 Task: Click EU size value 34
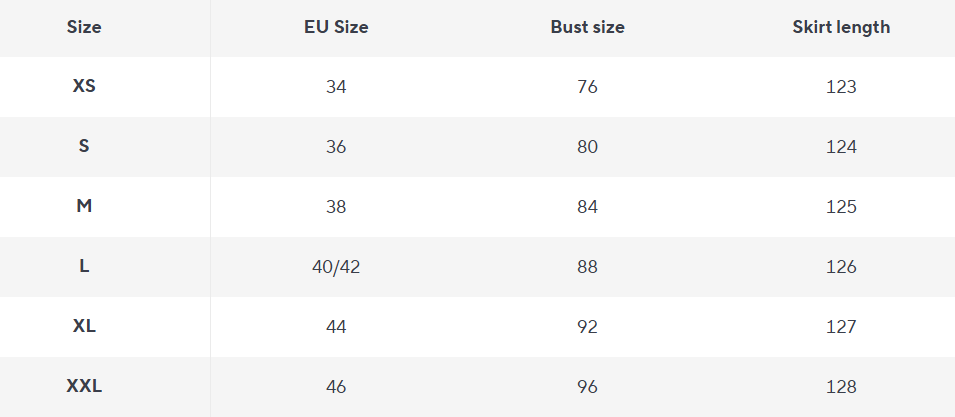[x=336, y=87]
